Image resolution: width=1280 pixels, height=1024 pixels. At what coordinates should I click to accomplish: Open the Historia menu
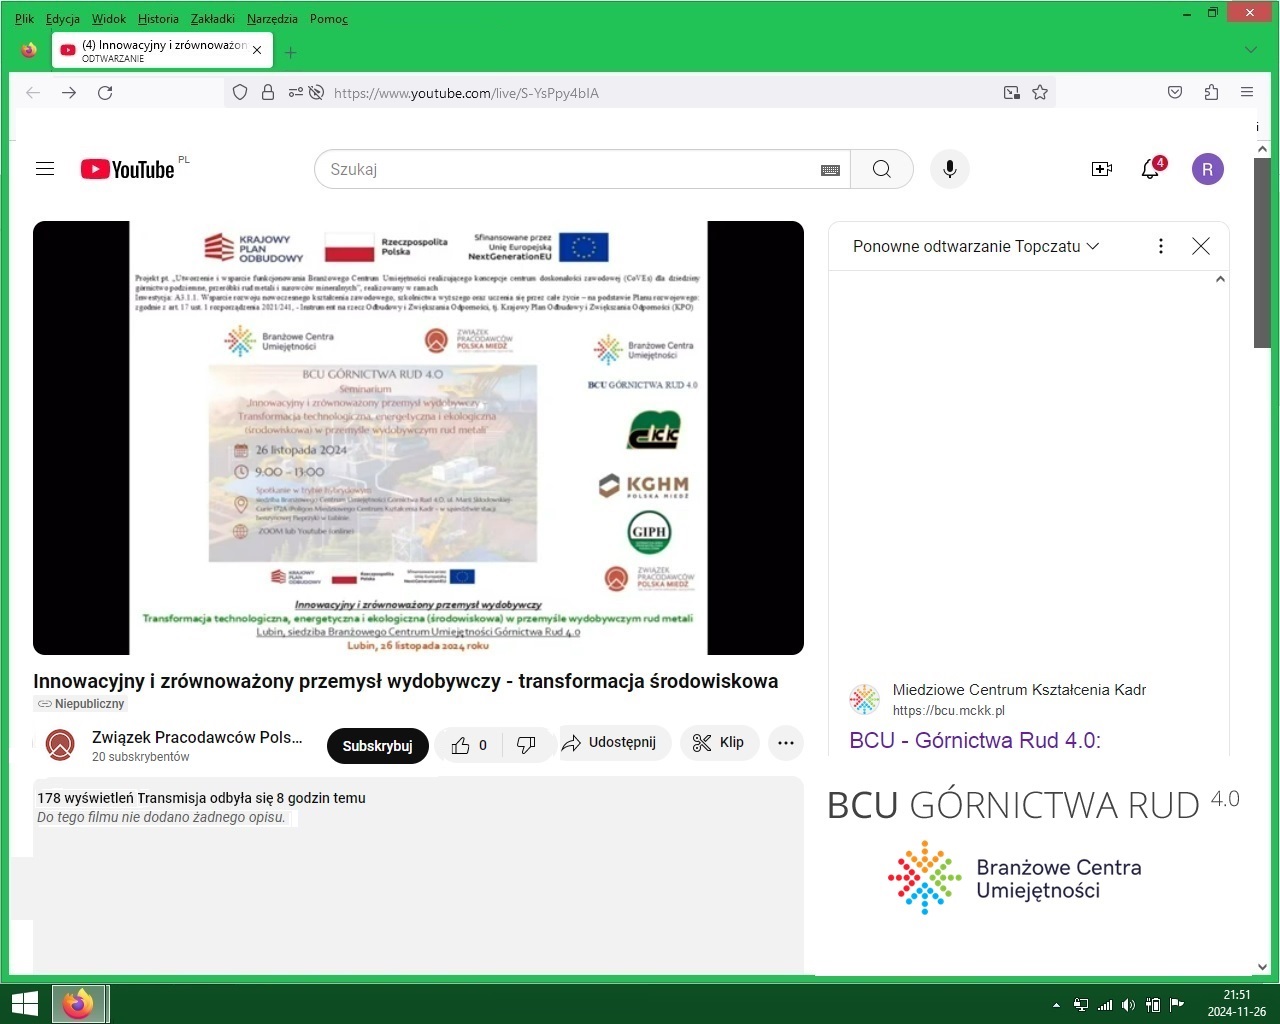pos(158,18)
